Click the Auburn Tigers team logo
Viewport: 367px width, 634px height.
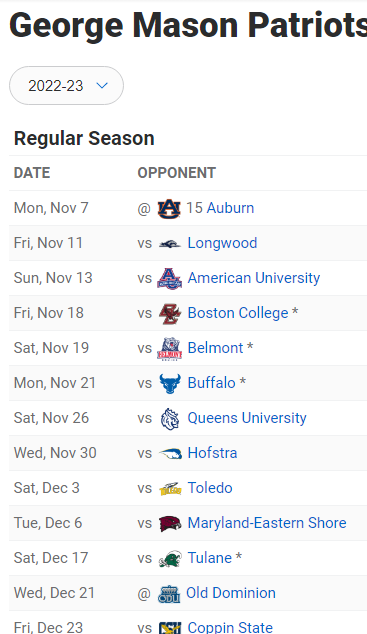tap(169, 209)
